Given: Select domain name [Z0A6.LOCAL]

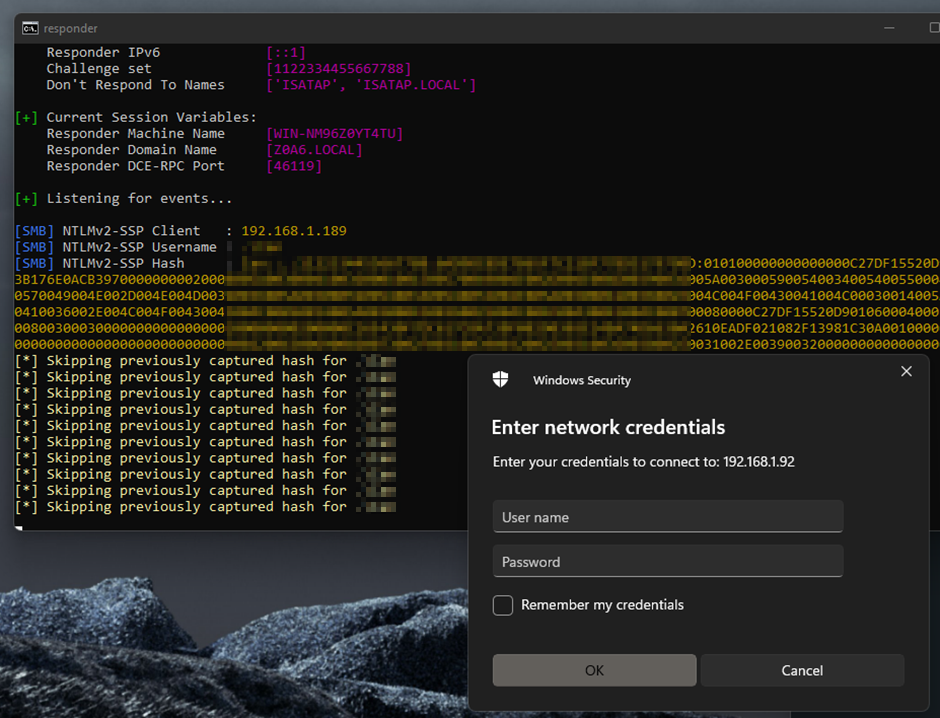Looking at the screenshot, I should point(314,150).
